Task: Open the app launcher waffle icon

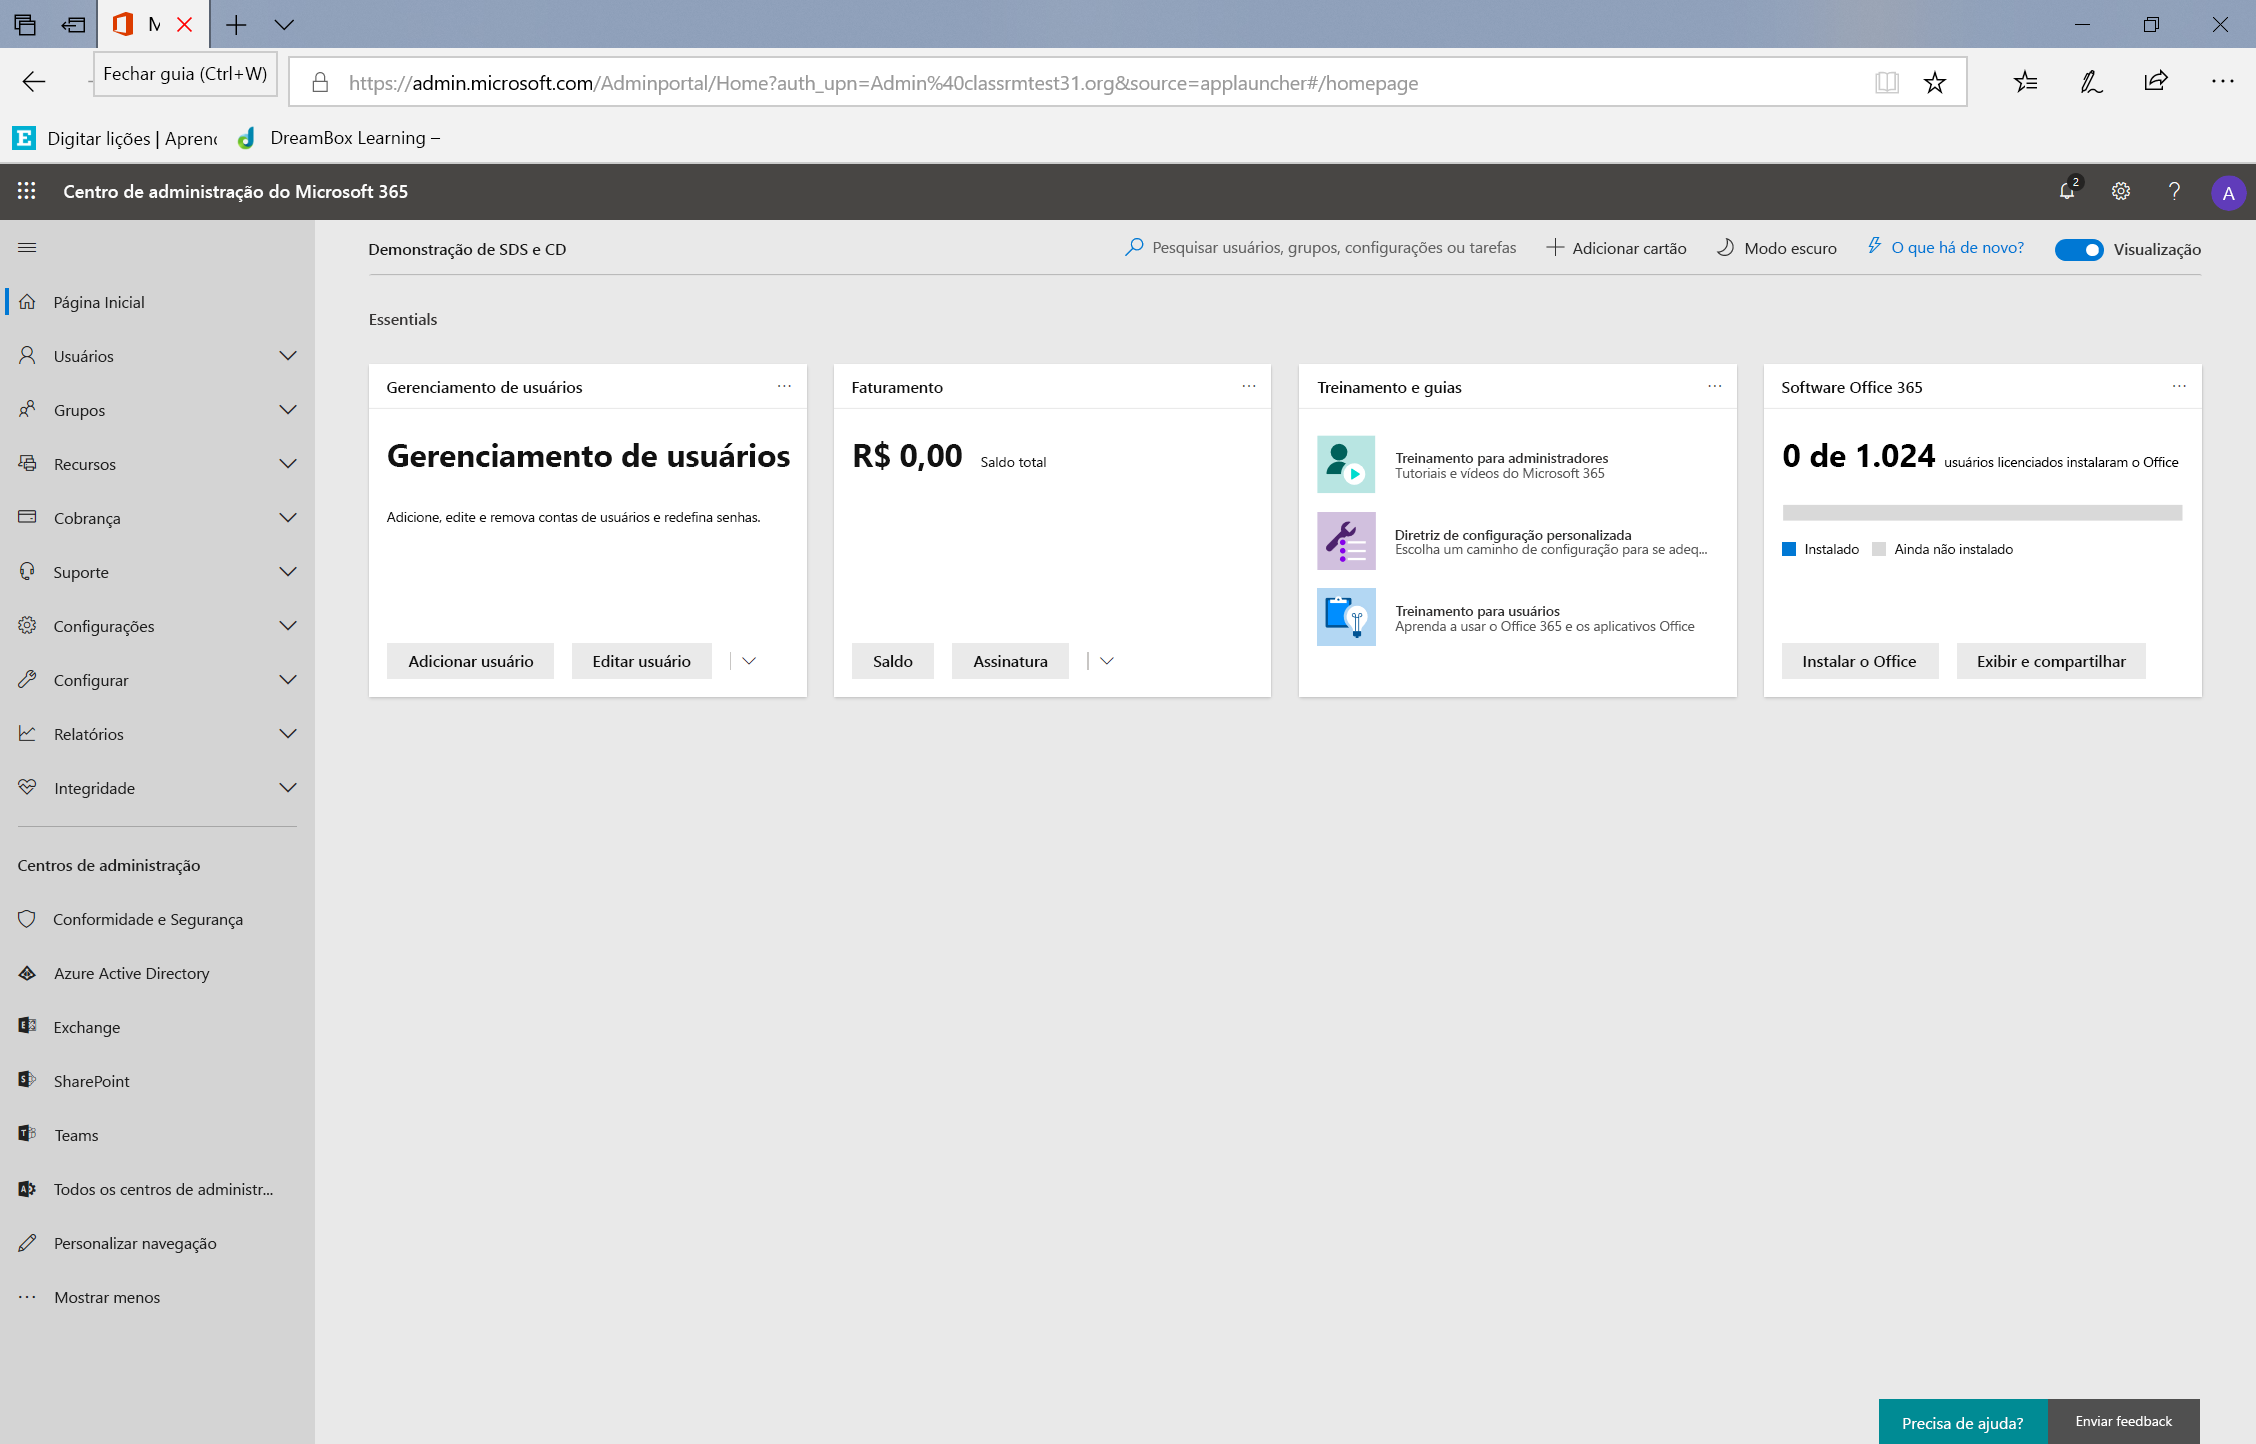Action: [x=27, y=191]
